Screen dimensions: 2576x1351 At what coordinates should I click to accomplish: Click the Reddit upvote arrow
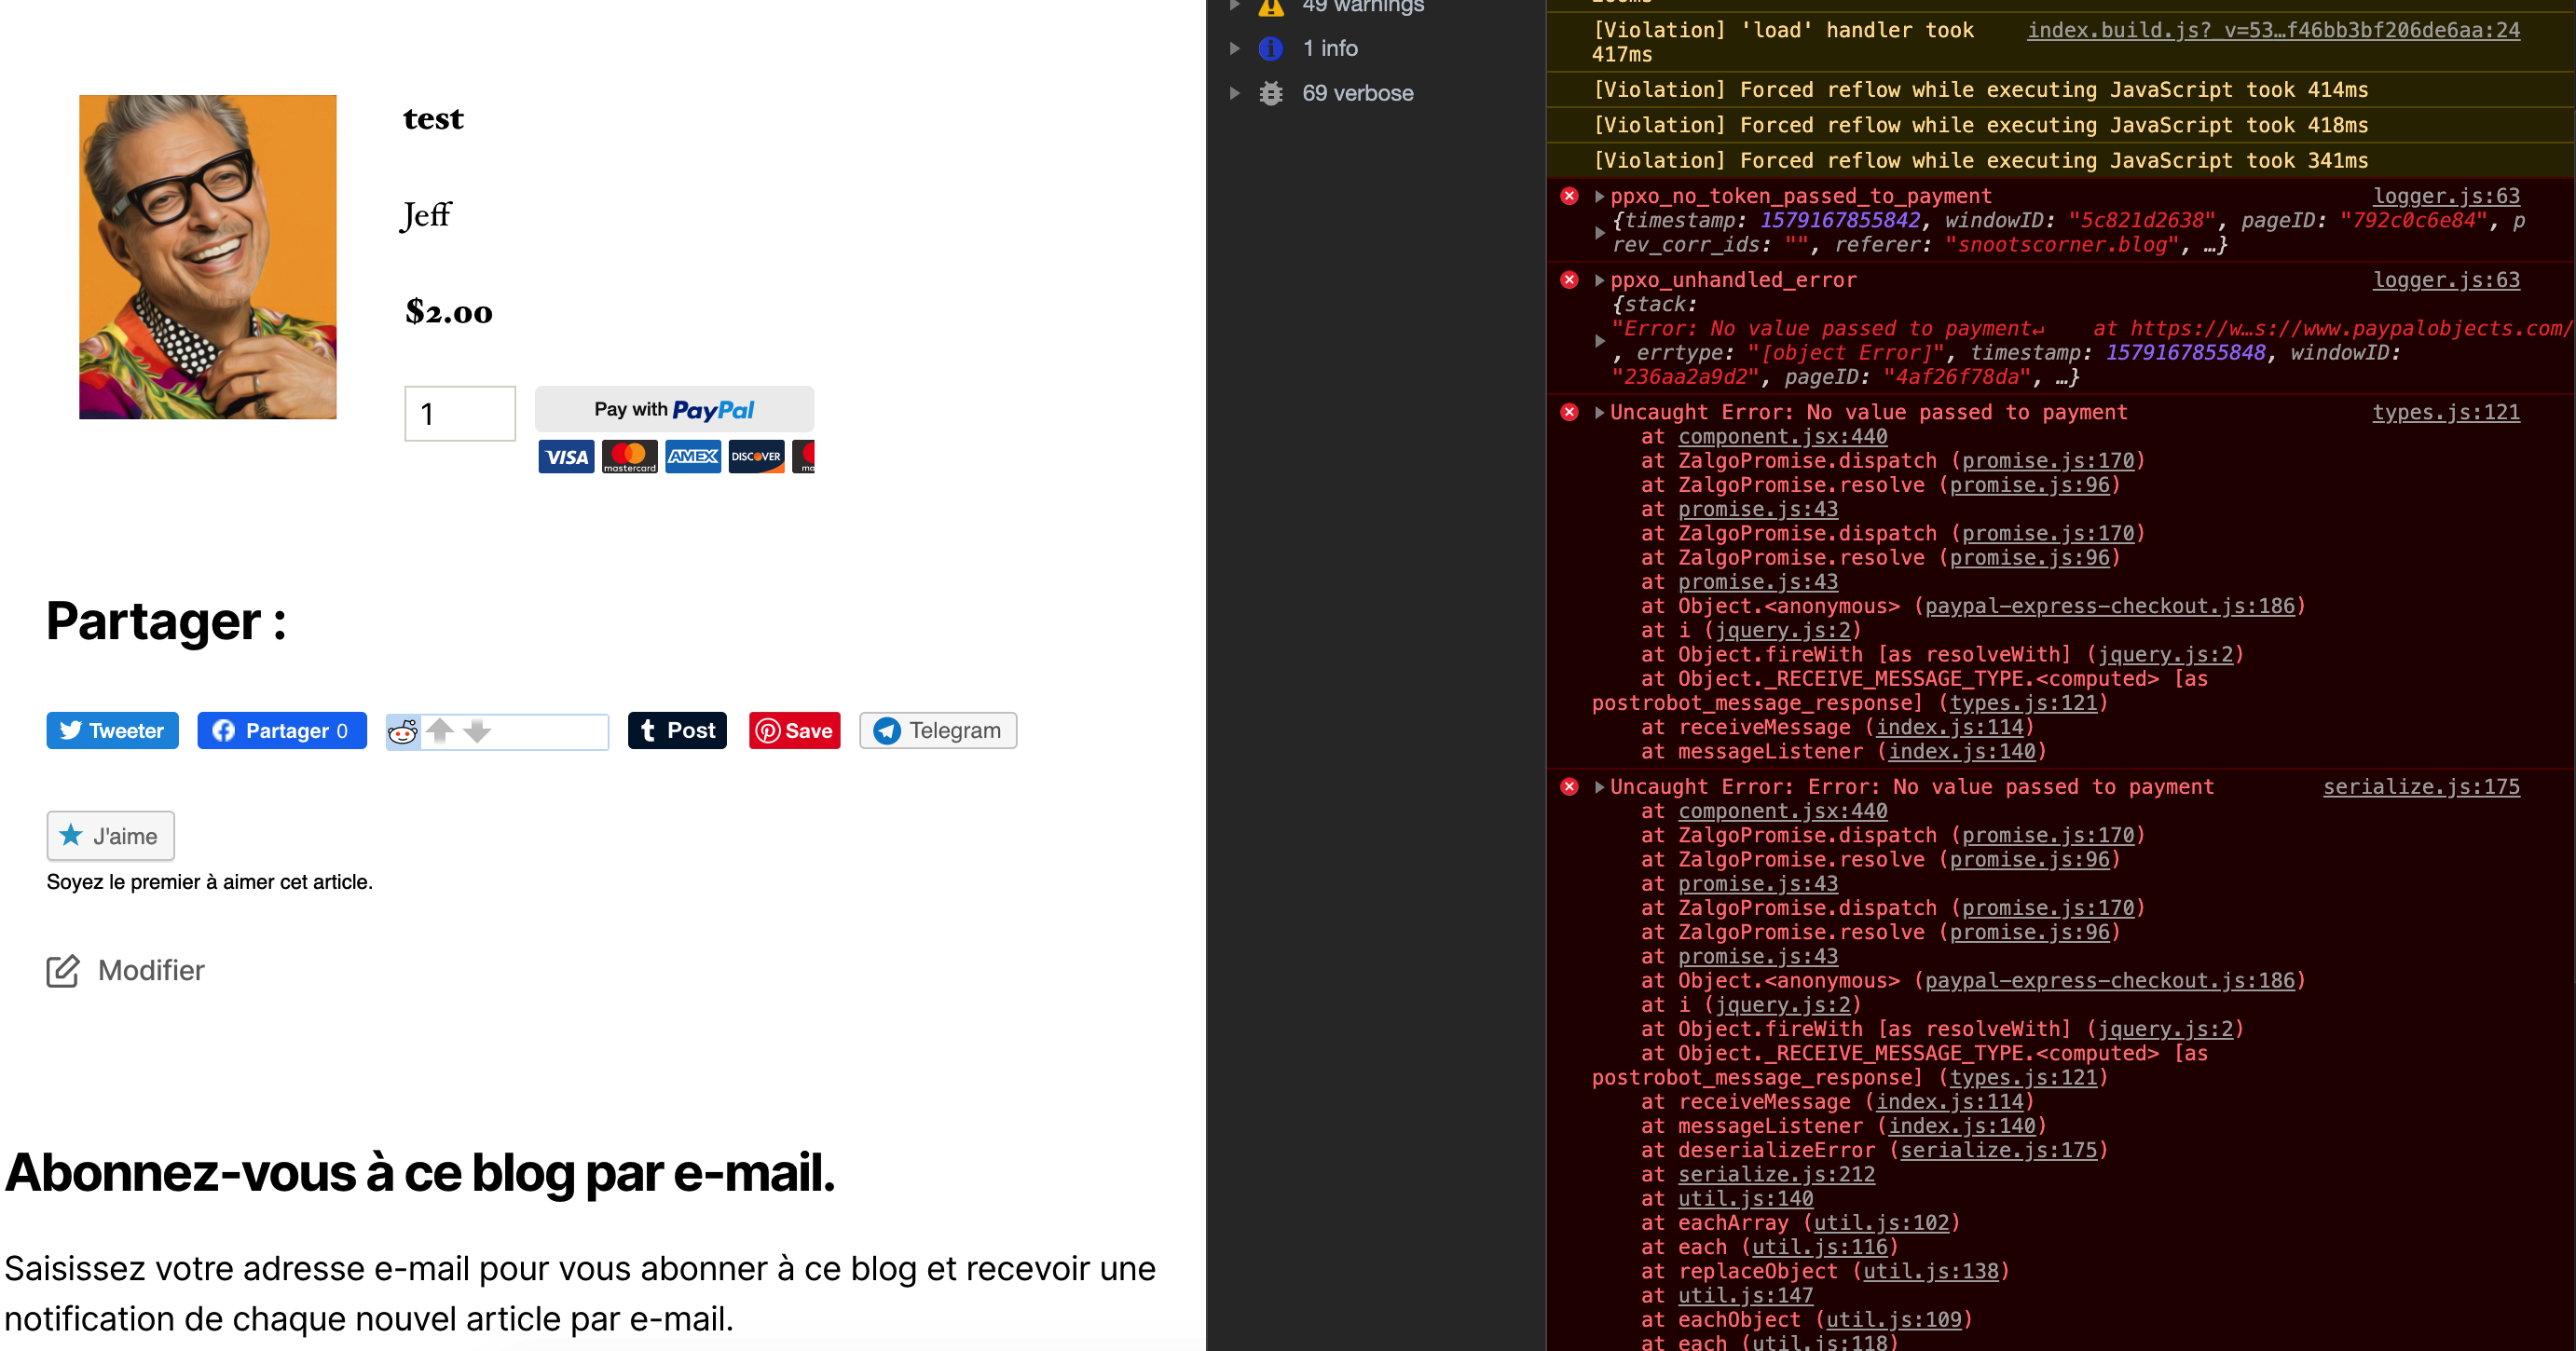click(440, 730)
